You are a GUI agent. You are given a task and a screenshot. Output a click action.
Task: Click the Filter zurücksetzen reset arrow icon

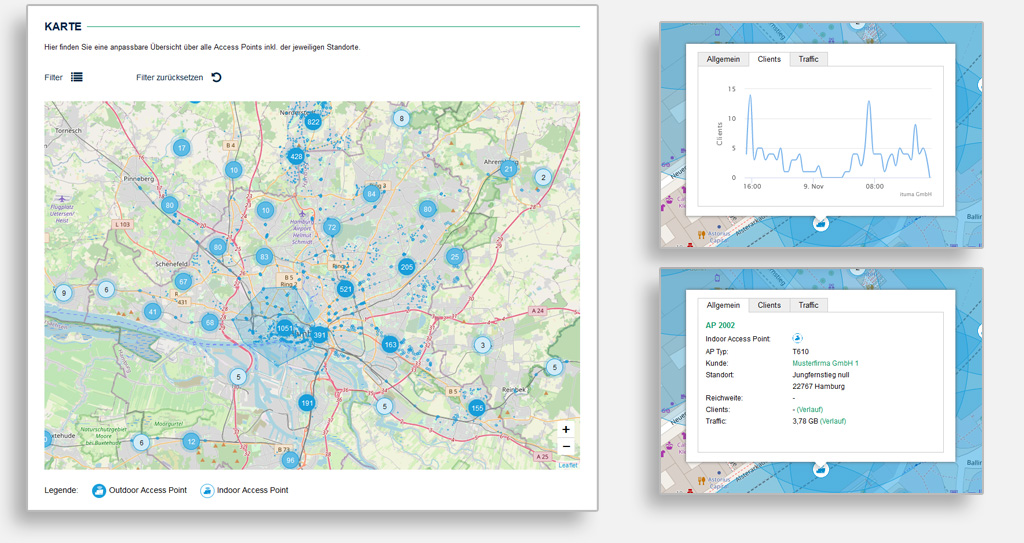(216, 77)
